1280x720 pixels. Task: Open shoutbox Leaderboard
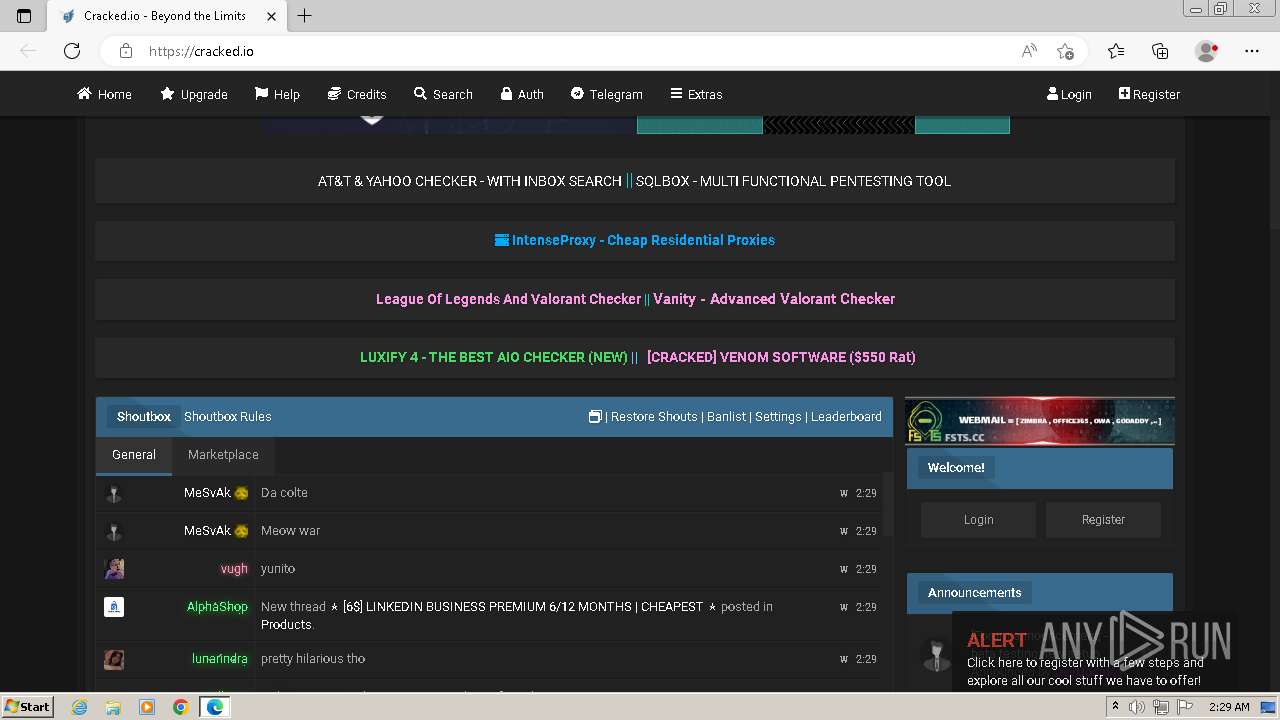click(846, 417)
